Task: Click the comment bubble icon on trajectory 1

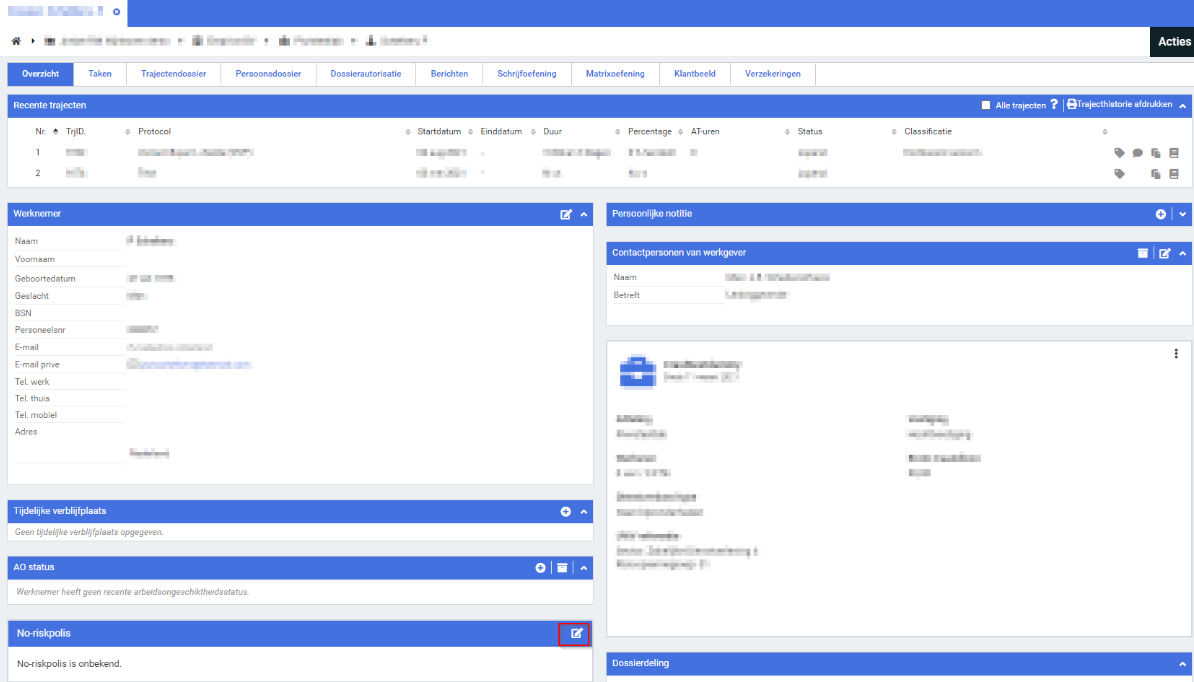Action: [x=1138, y=153]
